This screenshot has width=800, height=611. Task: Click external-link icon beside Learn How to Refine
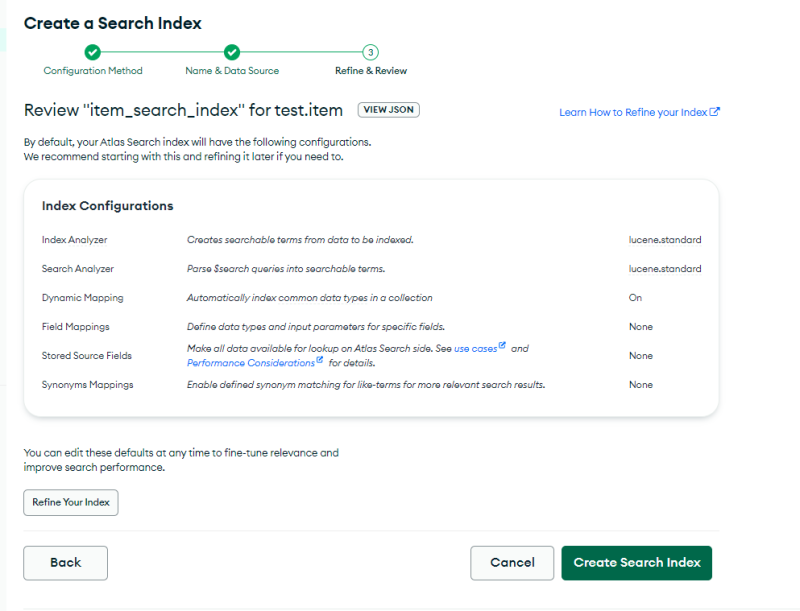(714, 112)
